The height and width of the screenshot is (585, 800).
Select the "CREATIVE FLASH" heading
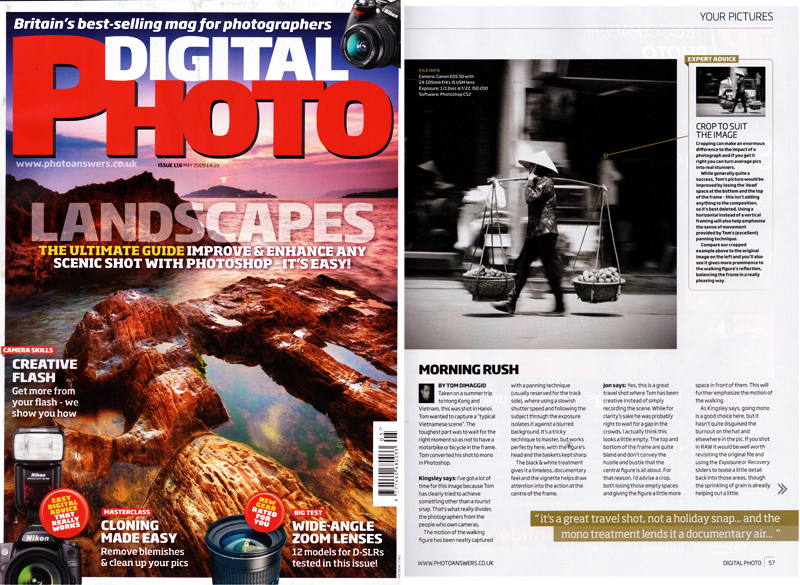pos(45,371)
